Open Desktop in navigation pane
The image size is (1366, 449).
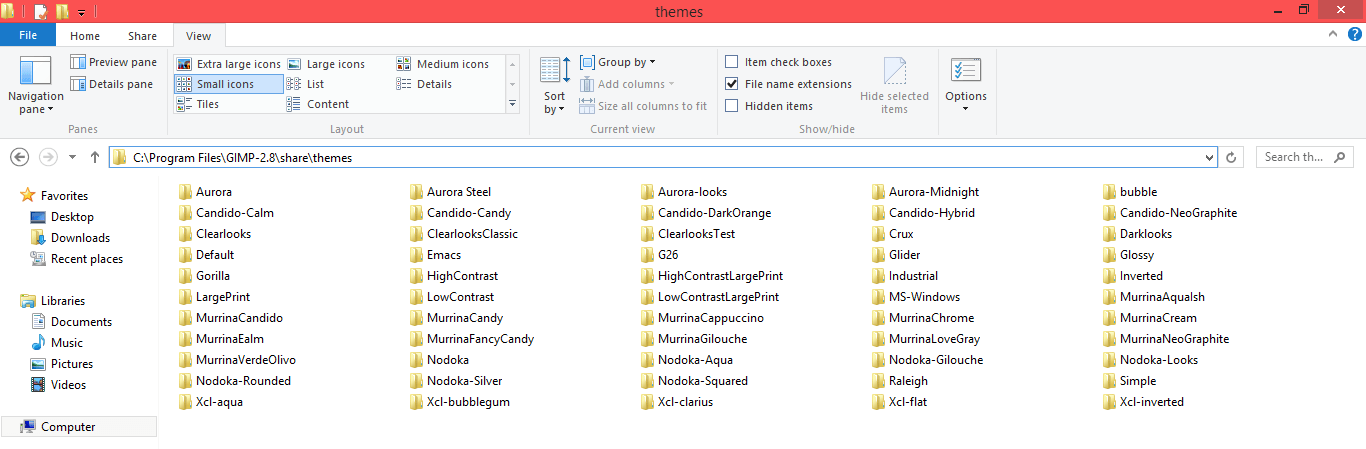(72, 217)
